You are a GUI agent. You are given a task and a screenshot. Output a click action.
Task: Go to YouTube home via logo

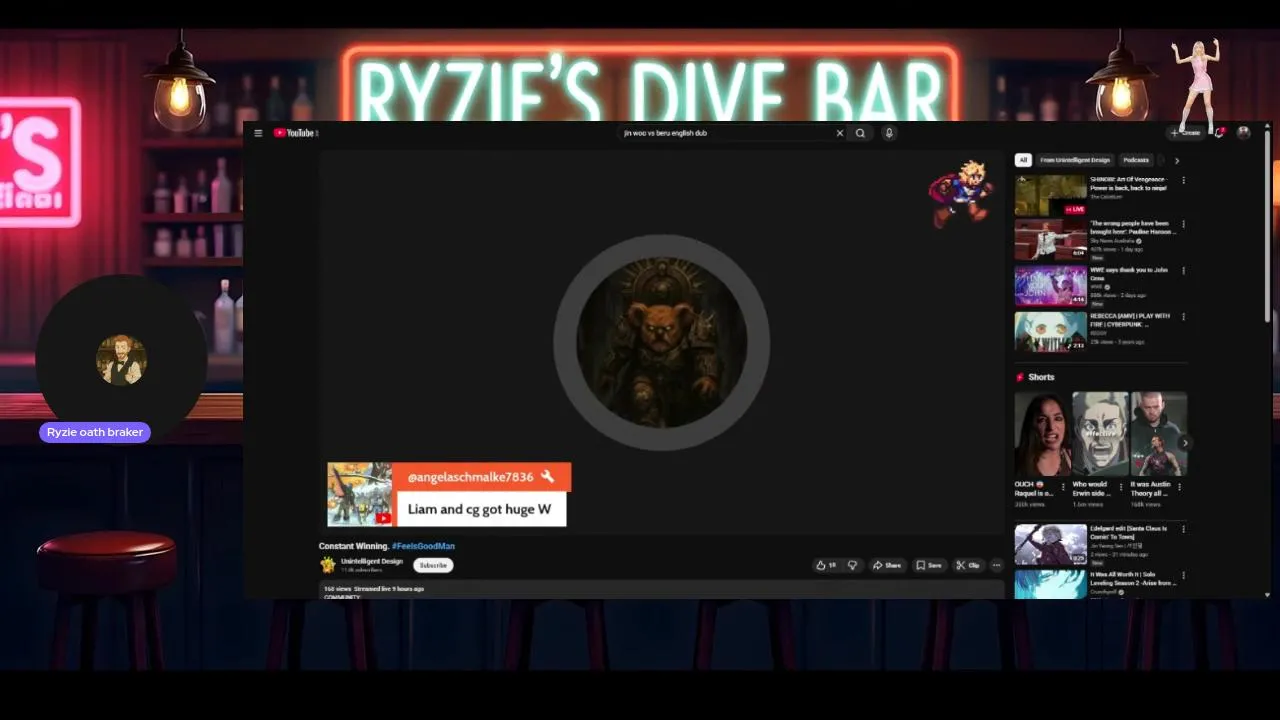pos(295,133)
